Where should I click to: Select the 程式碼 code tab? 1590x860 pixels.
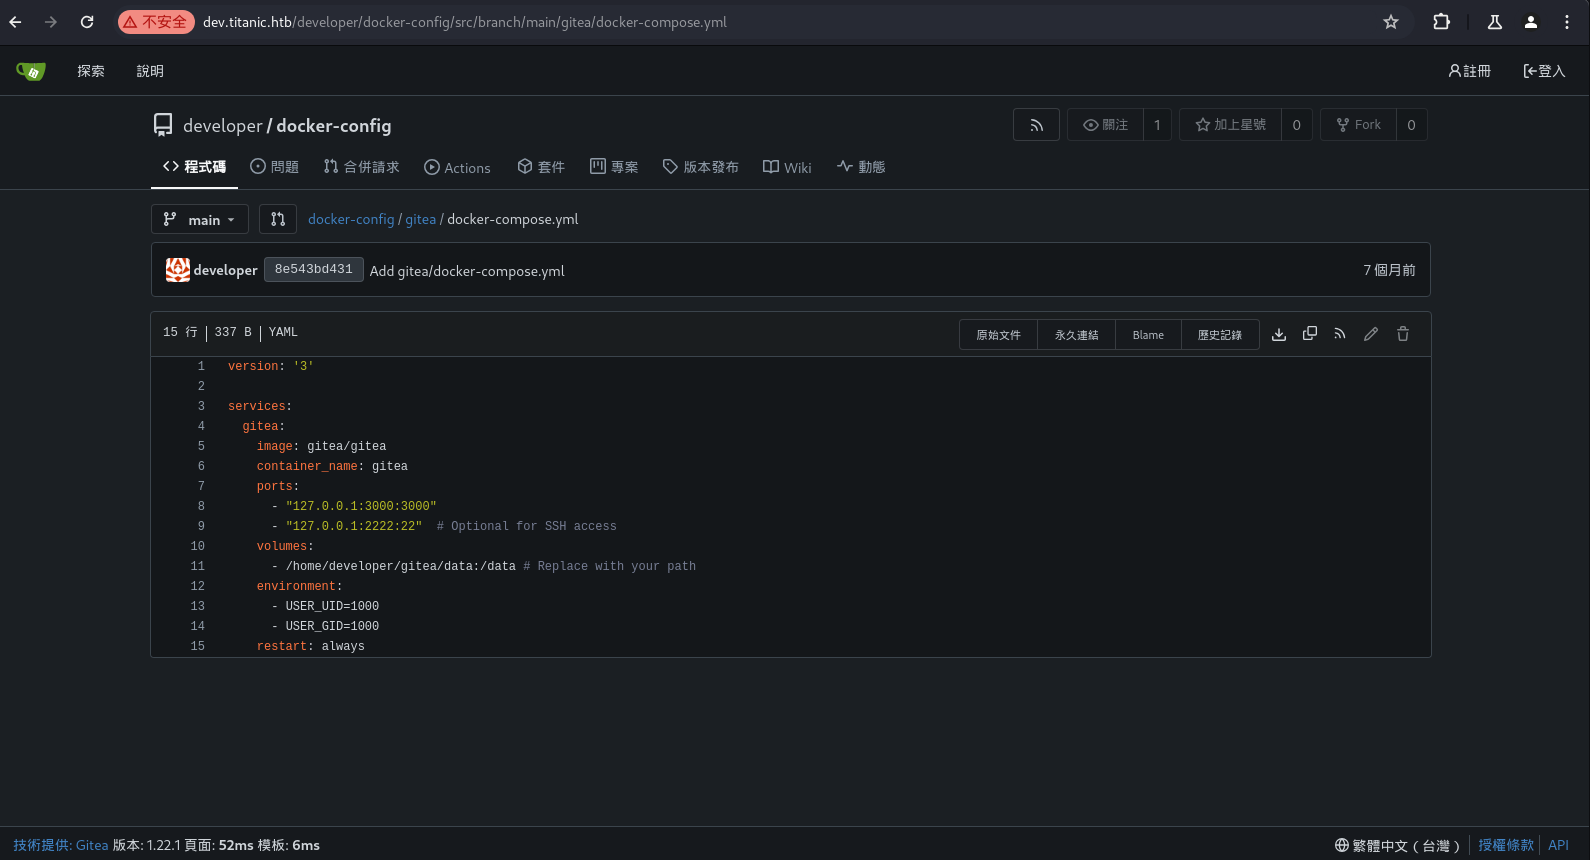coord(194,167)
